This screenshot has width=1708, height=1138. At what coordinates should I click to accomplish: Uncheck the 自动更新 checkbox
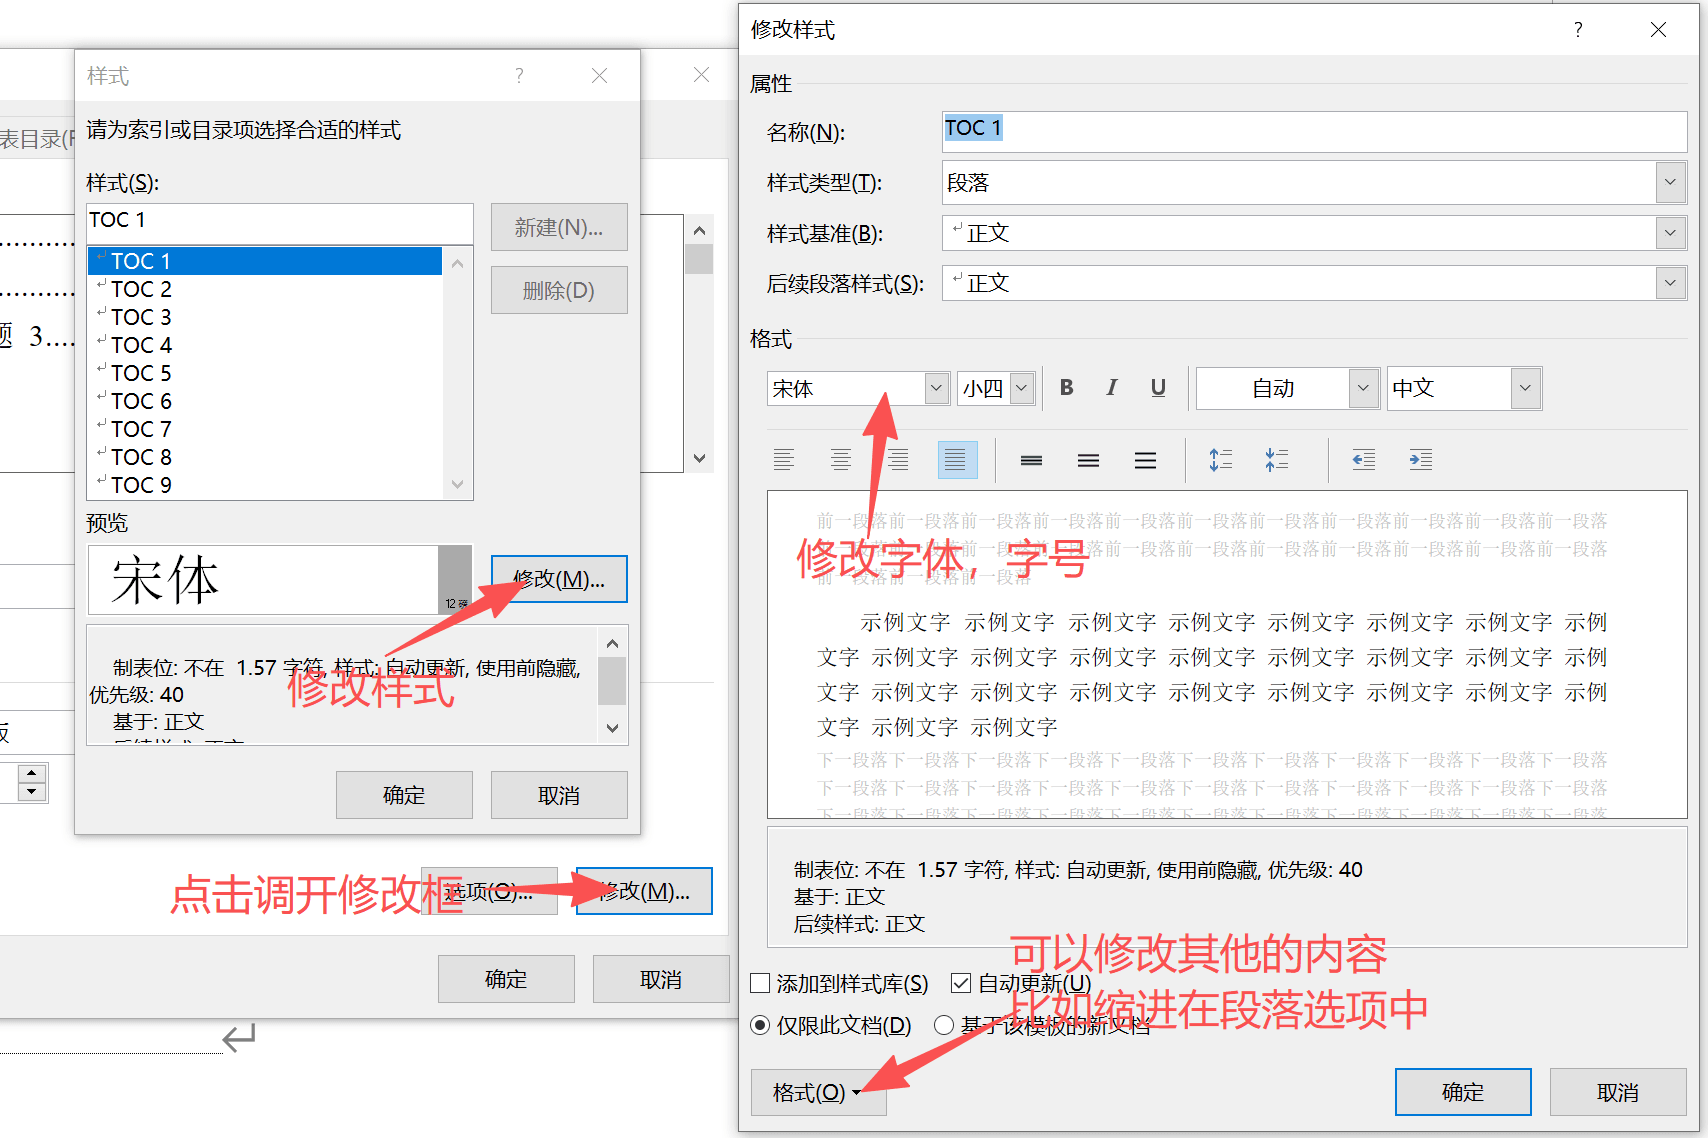961,984
